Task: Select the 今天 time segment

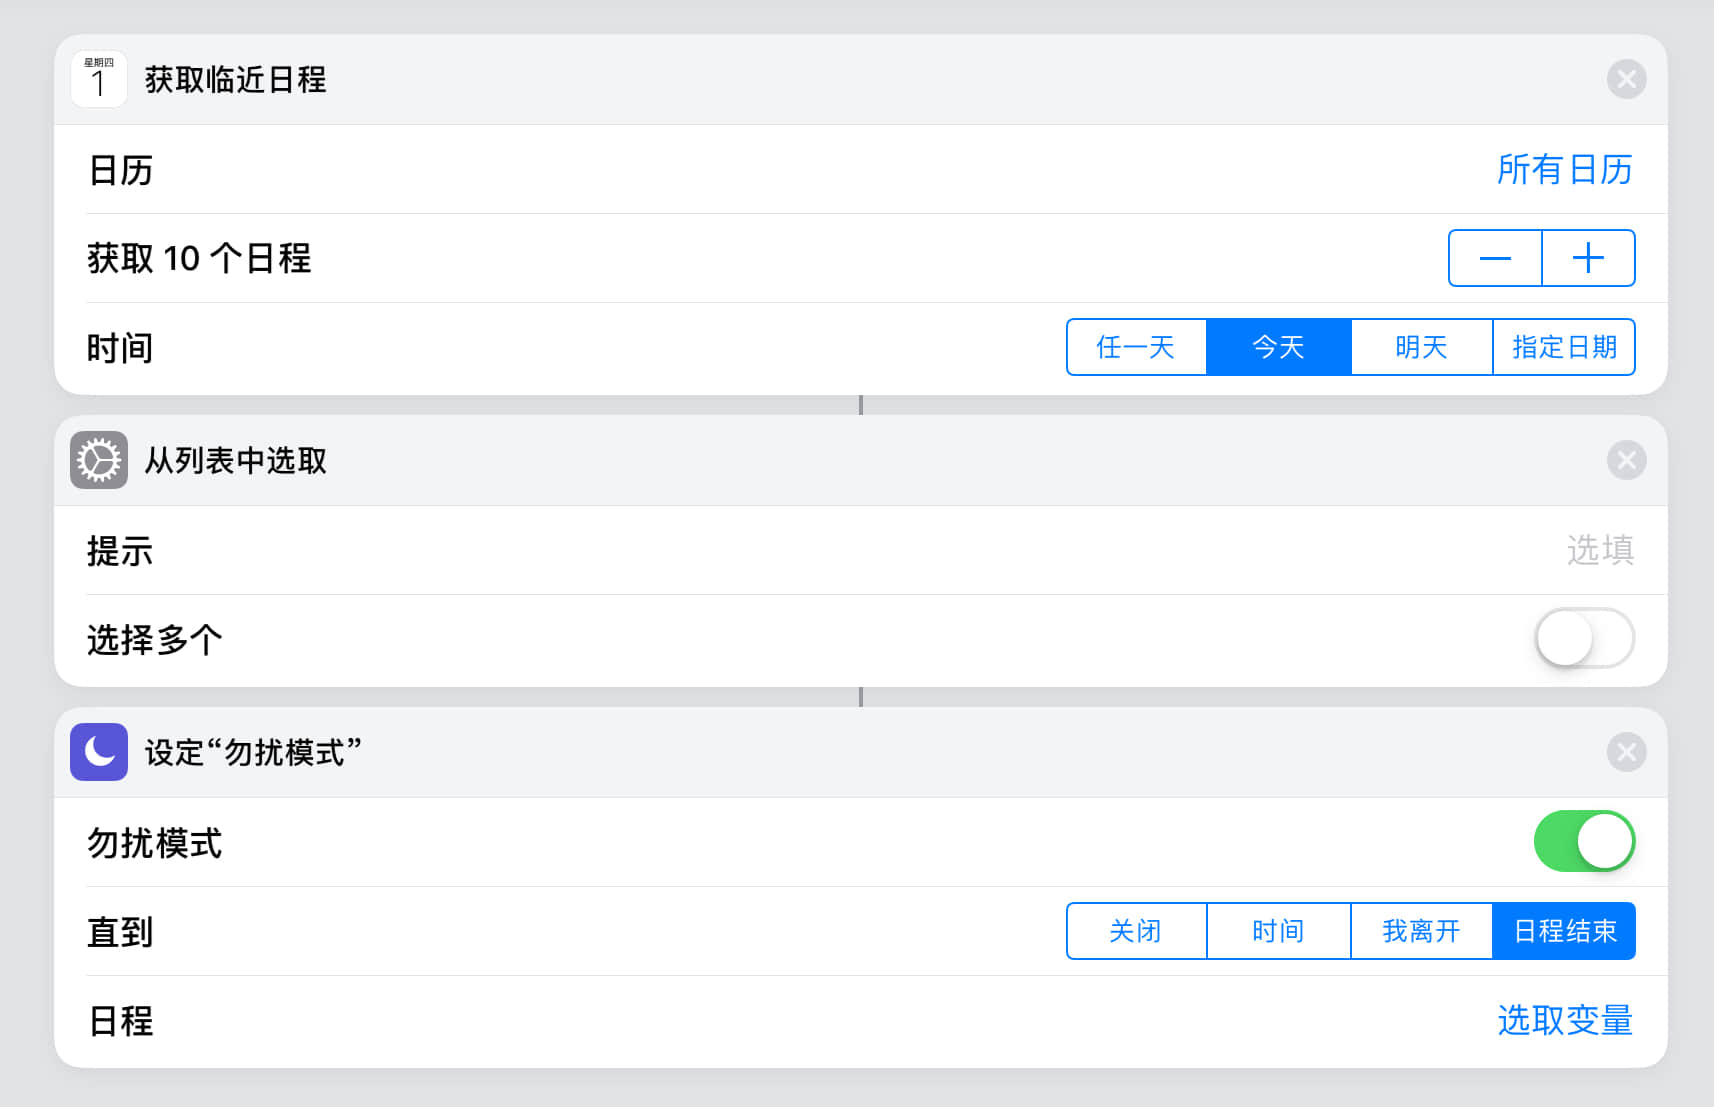Action: (1278, 347)
